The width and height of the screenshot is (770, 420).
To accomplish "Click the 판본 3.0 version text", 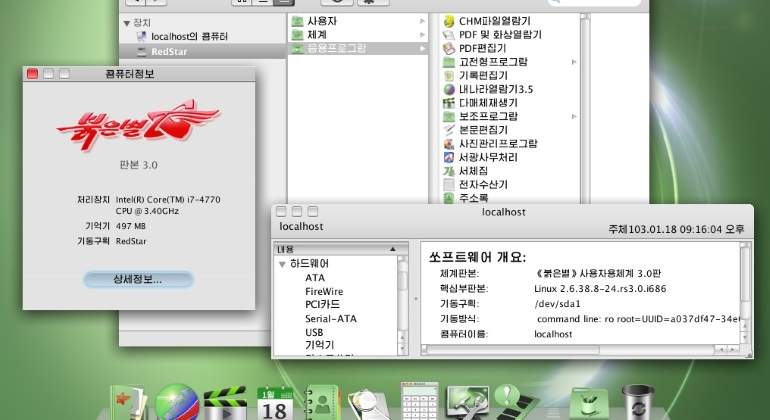I will pos(138,165).
